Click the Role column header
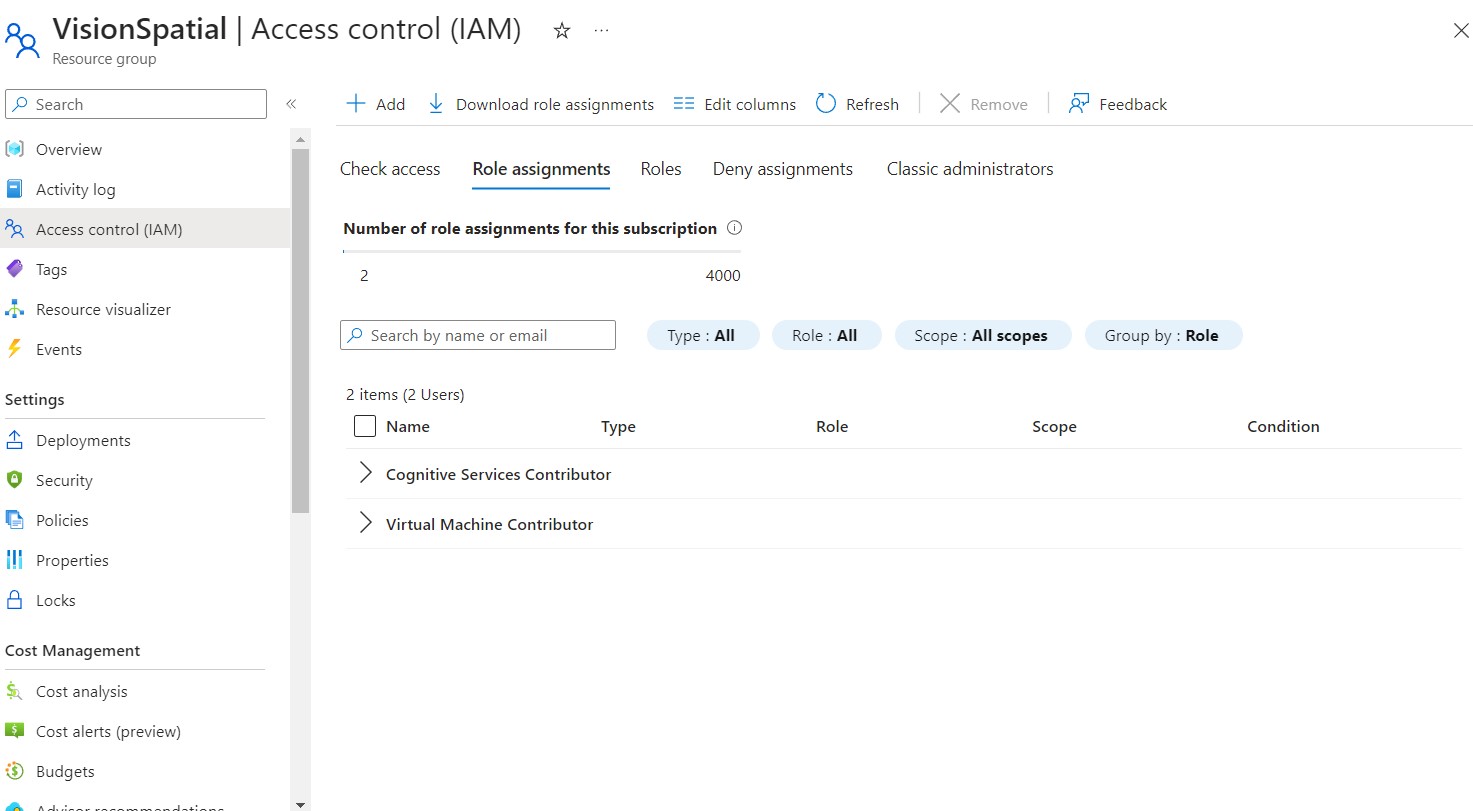Image resolution: width=1473 pixels, height=811 pixels. coord(832,426)
